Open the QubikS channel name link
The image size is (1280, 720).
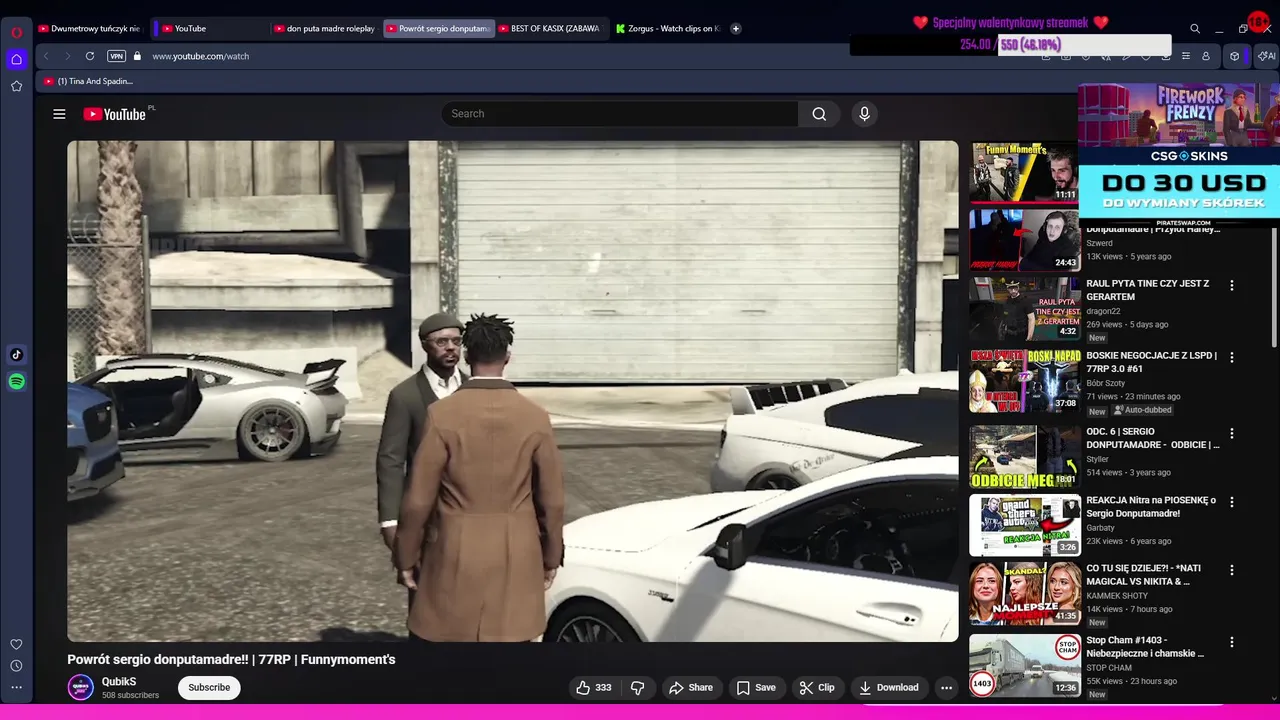coord(119,682)
